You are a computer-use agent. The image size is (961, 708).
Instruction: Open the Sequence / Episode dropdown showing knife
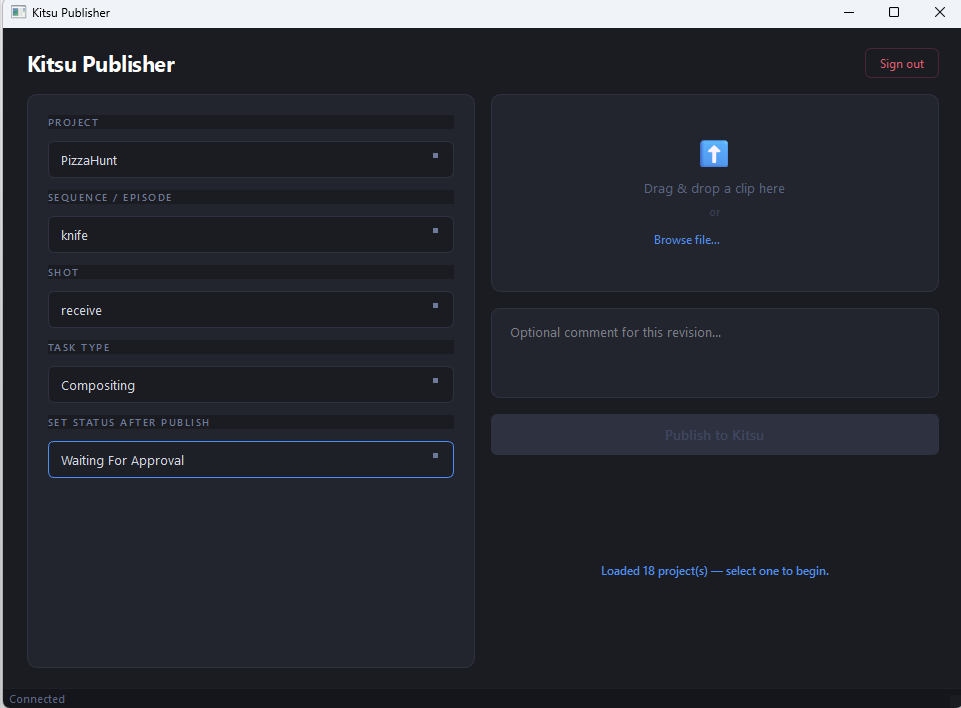(251, 235)
